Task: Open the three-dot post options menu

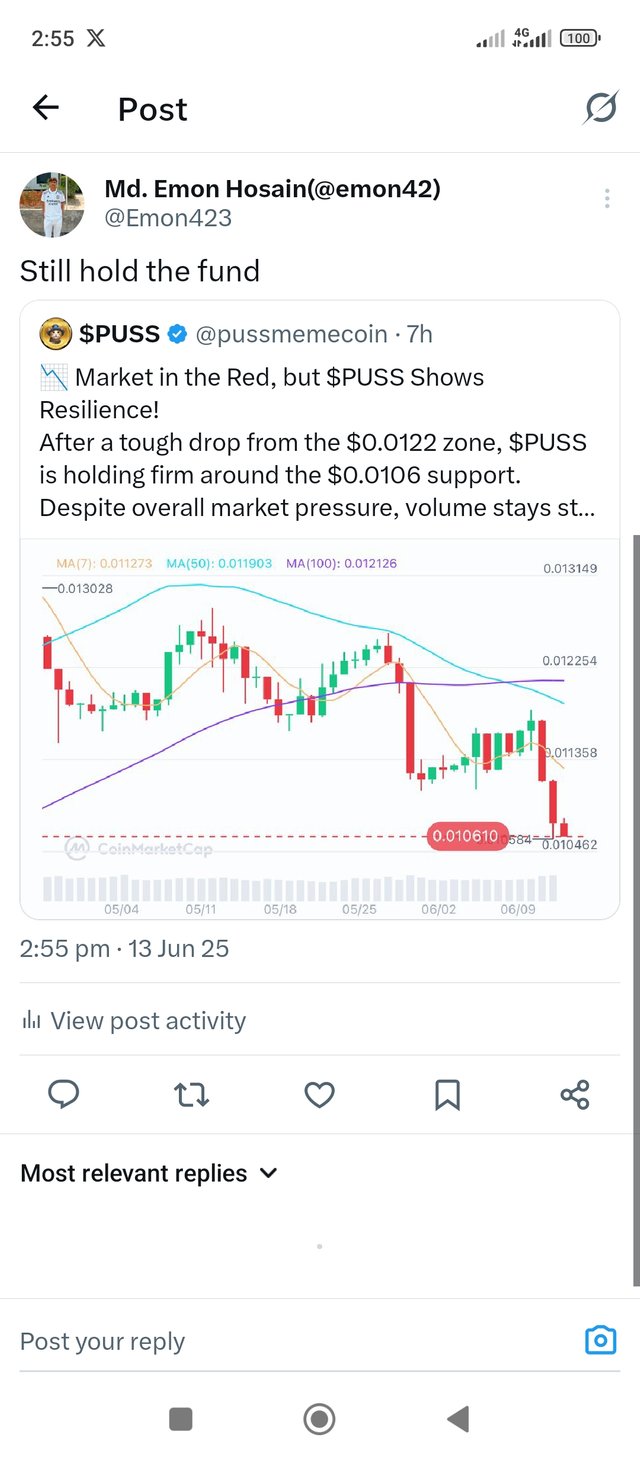Action: [607, 199]
